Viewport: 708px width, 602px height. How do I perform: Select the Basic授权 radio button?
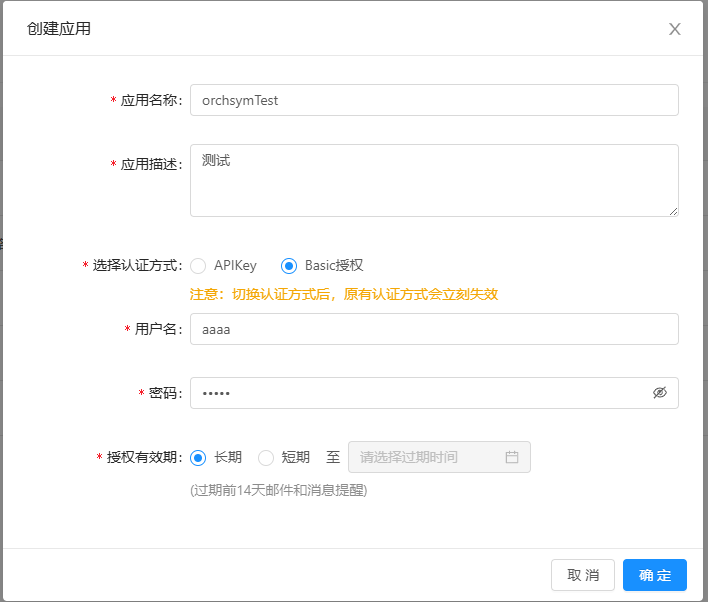click(x=289, y=266)
